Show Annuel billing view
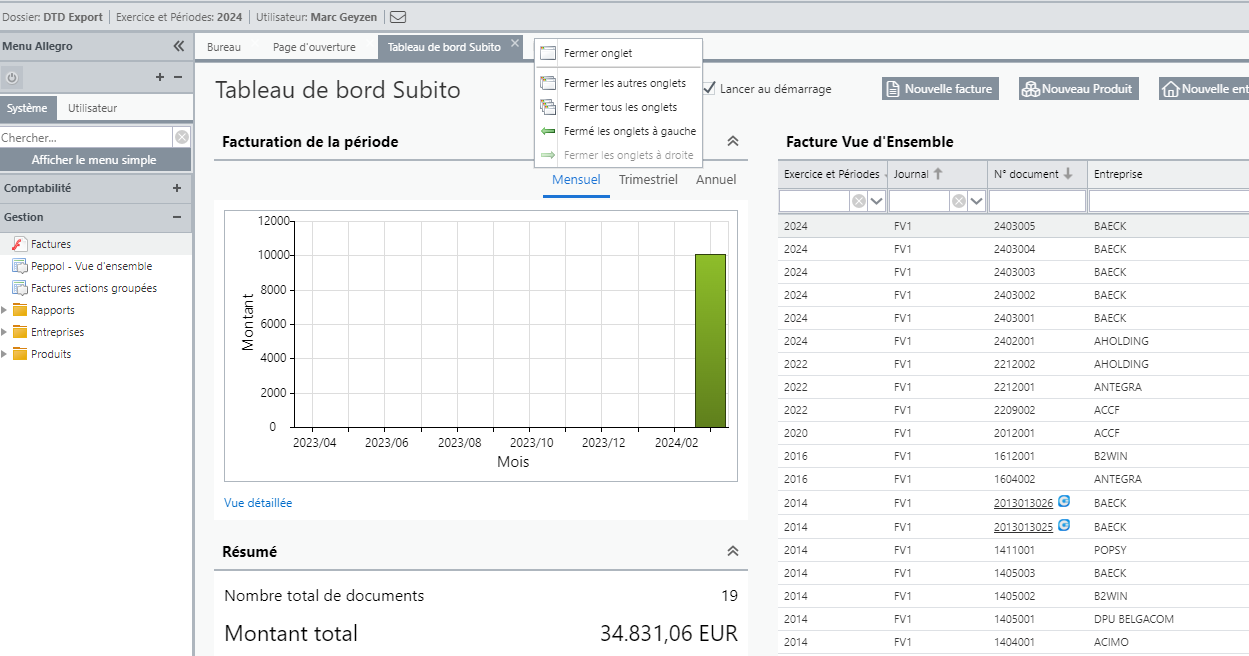 (x=716, y=180)
